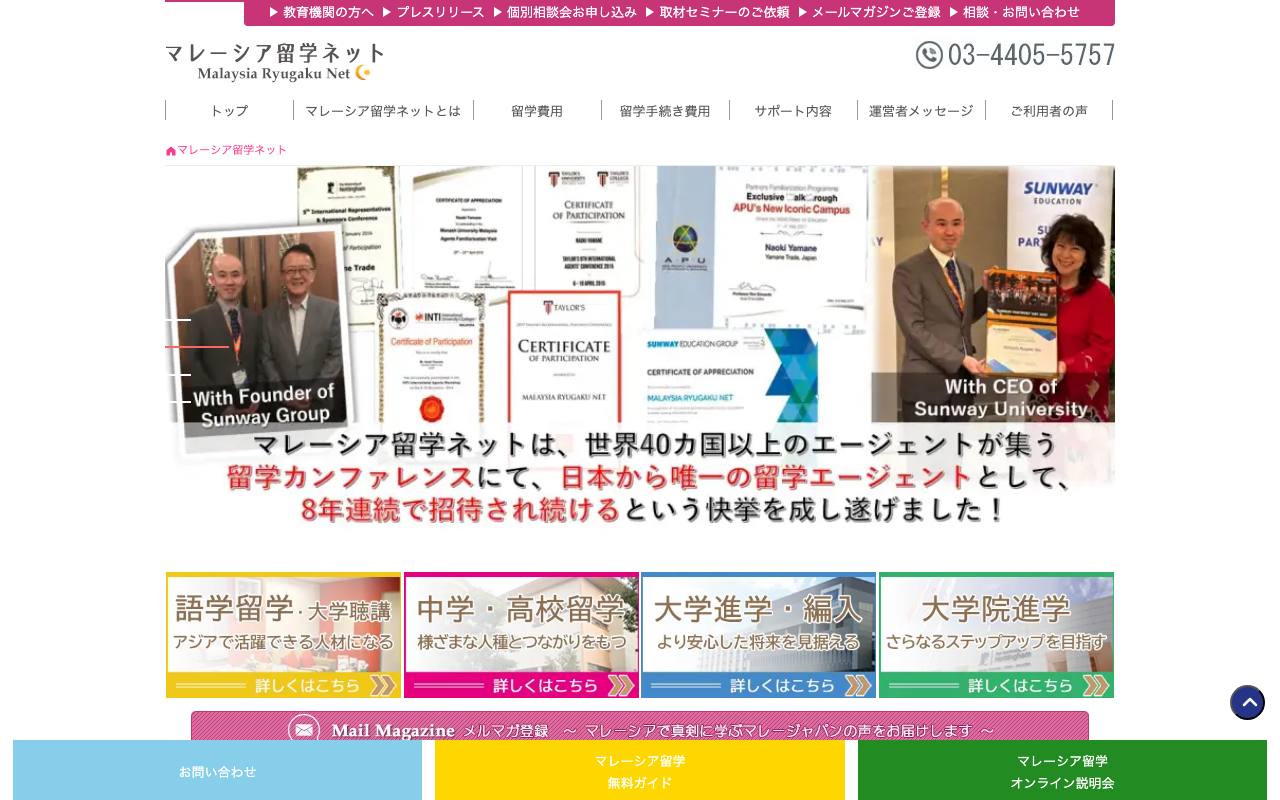Viewport: 1280px width, 800px height.
Task: Open the サポート内容 menu item
Action: [793, 111]
